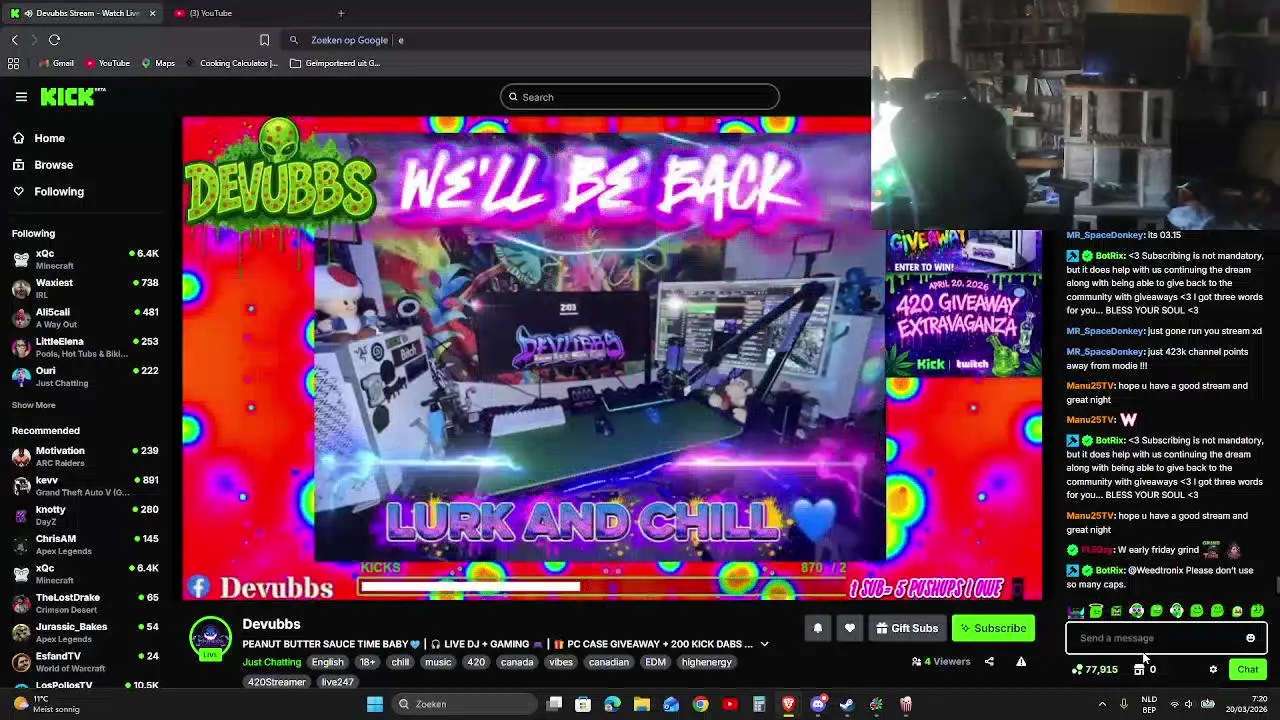Open xQc Minecraft channel under Following

tap(86, 259)
